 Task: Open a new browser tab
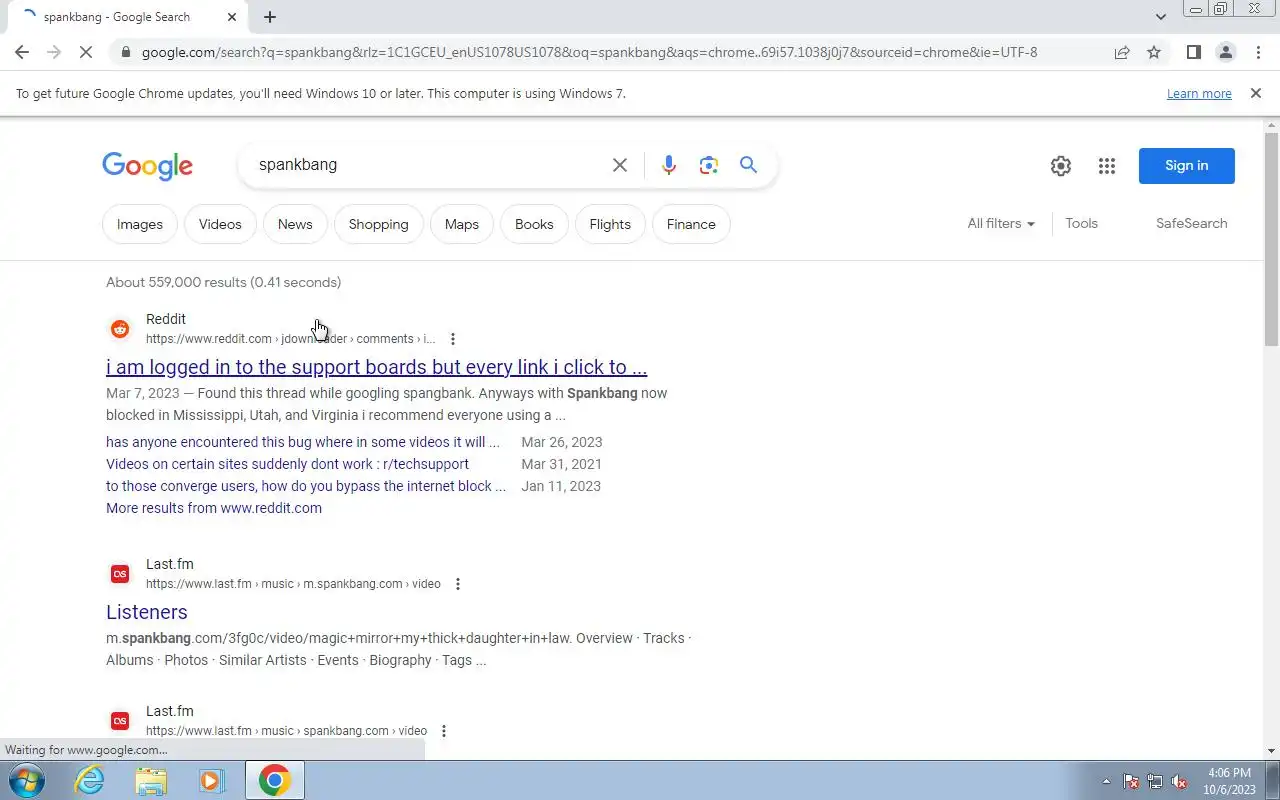coord(270,17)
